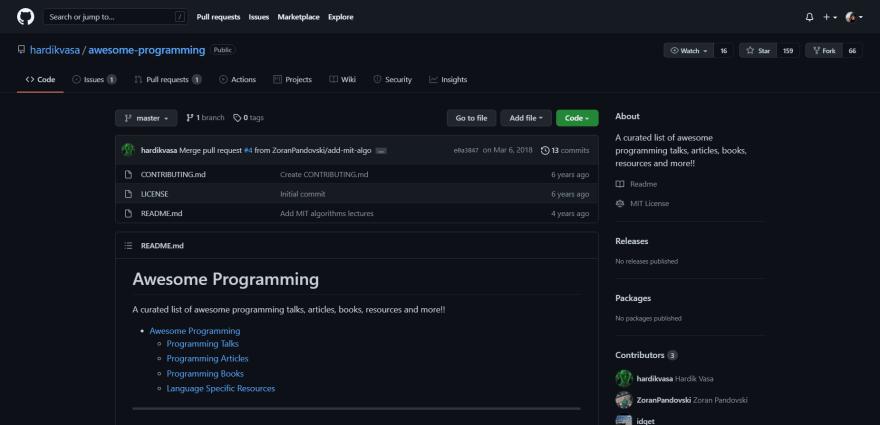The image size is (880, 425).
Task: Expand the Add file dropdown
Action: pyautogui.click(x=526, y=118)
